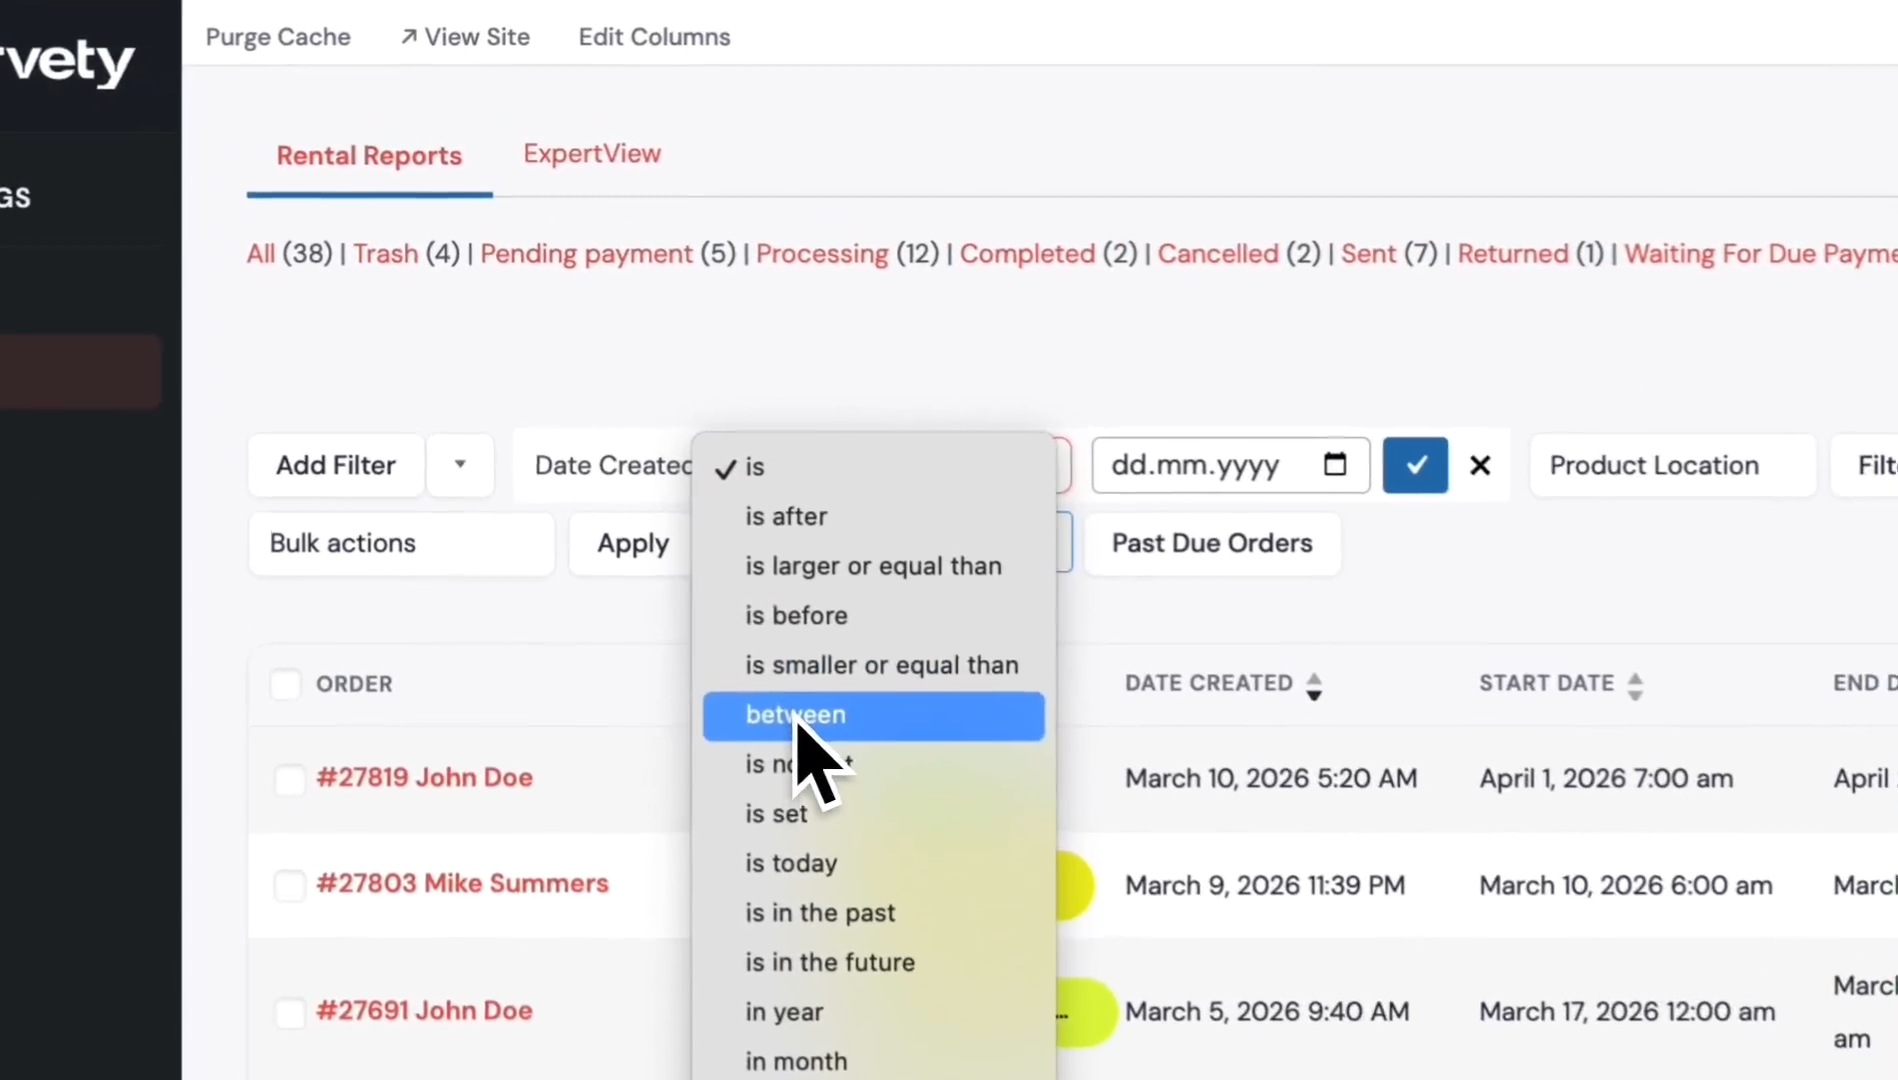Open the Add Filter dropdown arrow
1898x1080 pixels.
point(460,464)
